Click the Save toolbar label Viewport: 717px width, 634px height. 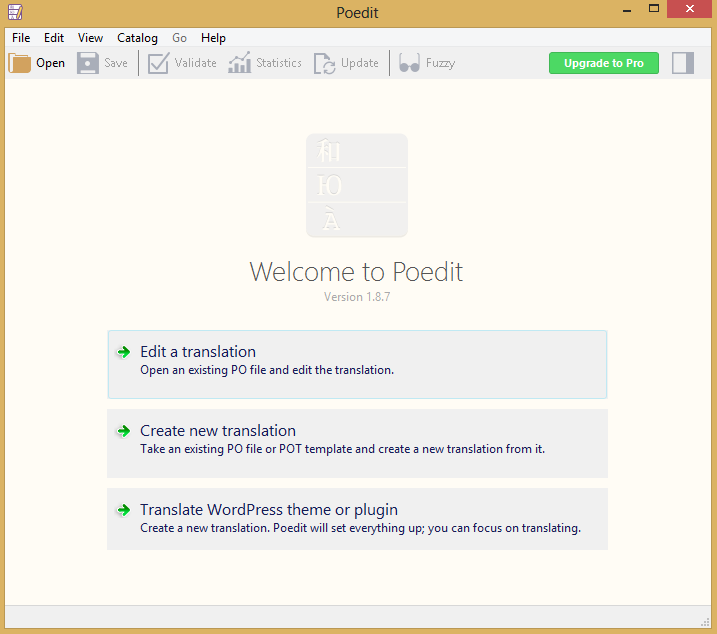[116, 63]
